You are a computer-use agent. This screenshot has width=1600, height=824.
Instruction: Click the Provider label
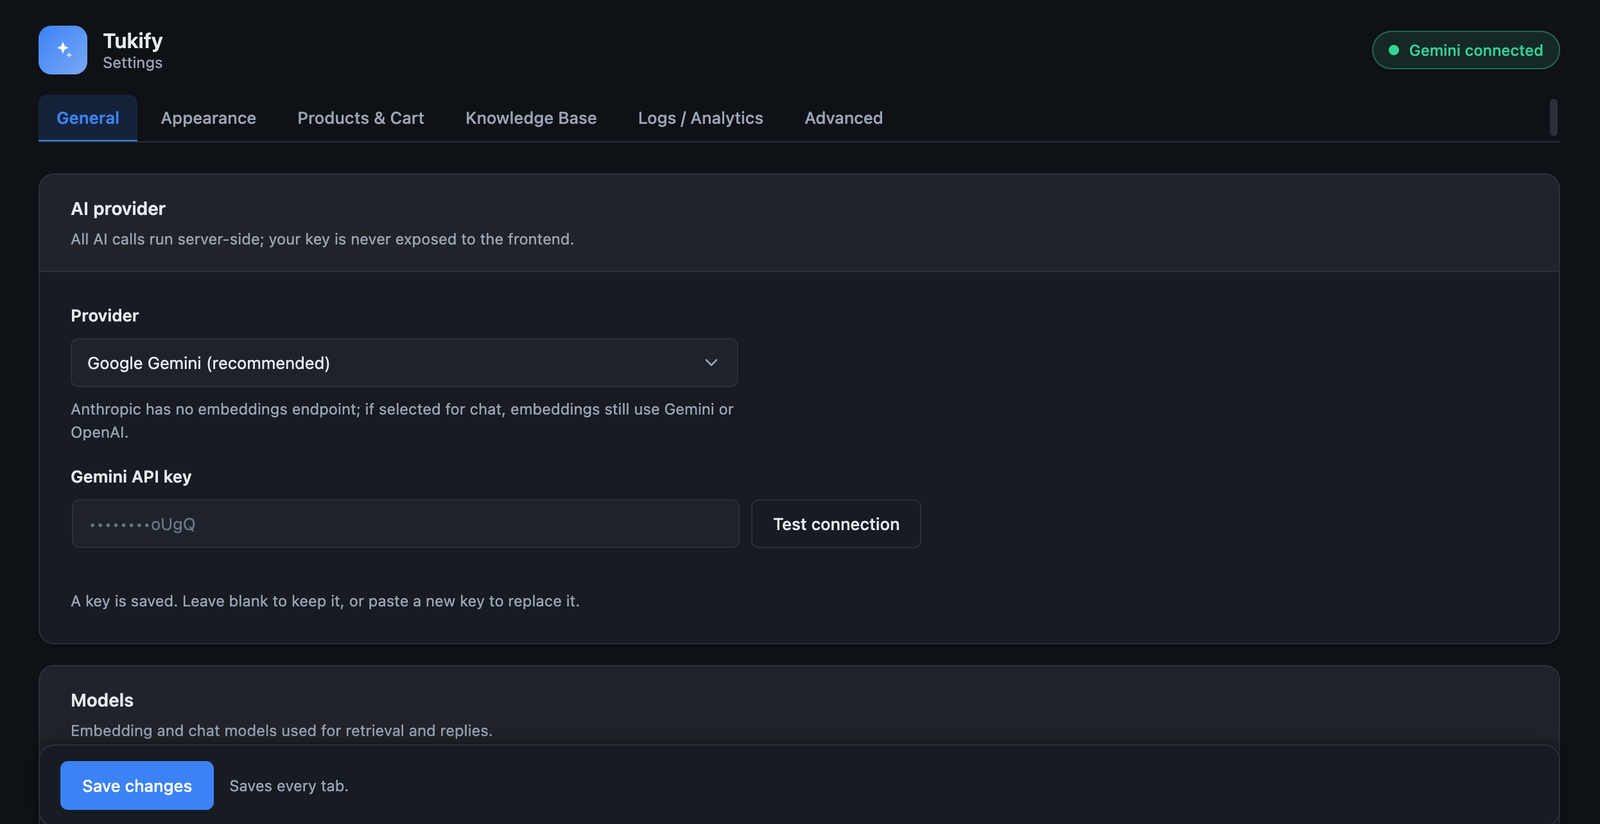pyautogui.click(x=105, y=316)
